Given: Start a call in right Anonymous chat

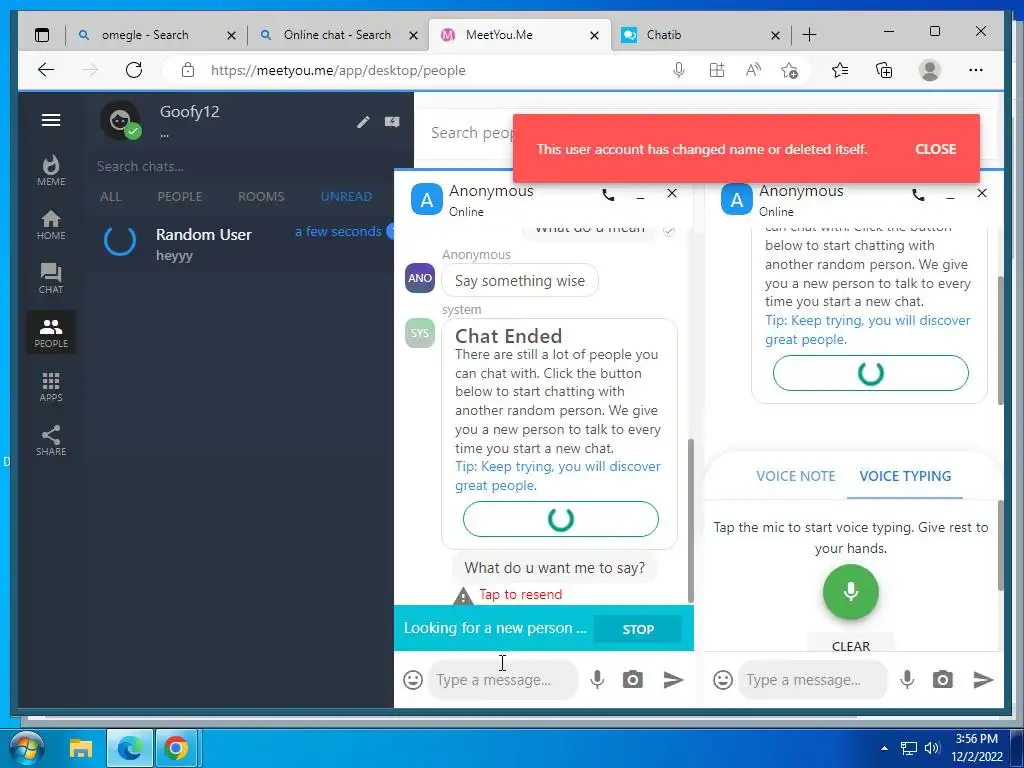Looking at the screenshot, I should click(x=918, y=194).
